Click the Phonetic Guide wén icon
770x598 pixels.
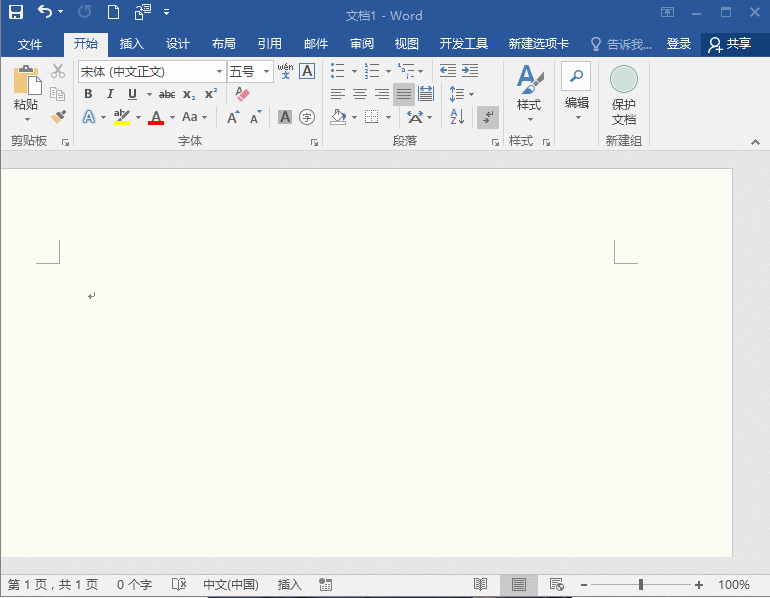[285, 71]
